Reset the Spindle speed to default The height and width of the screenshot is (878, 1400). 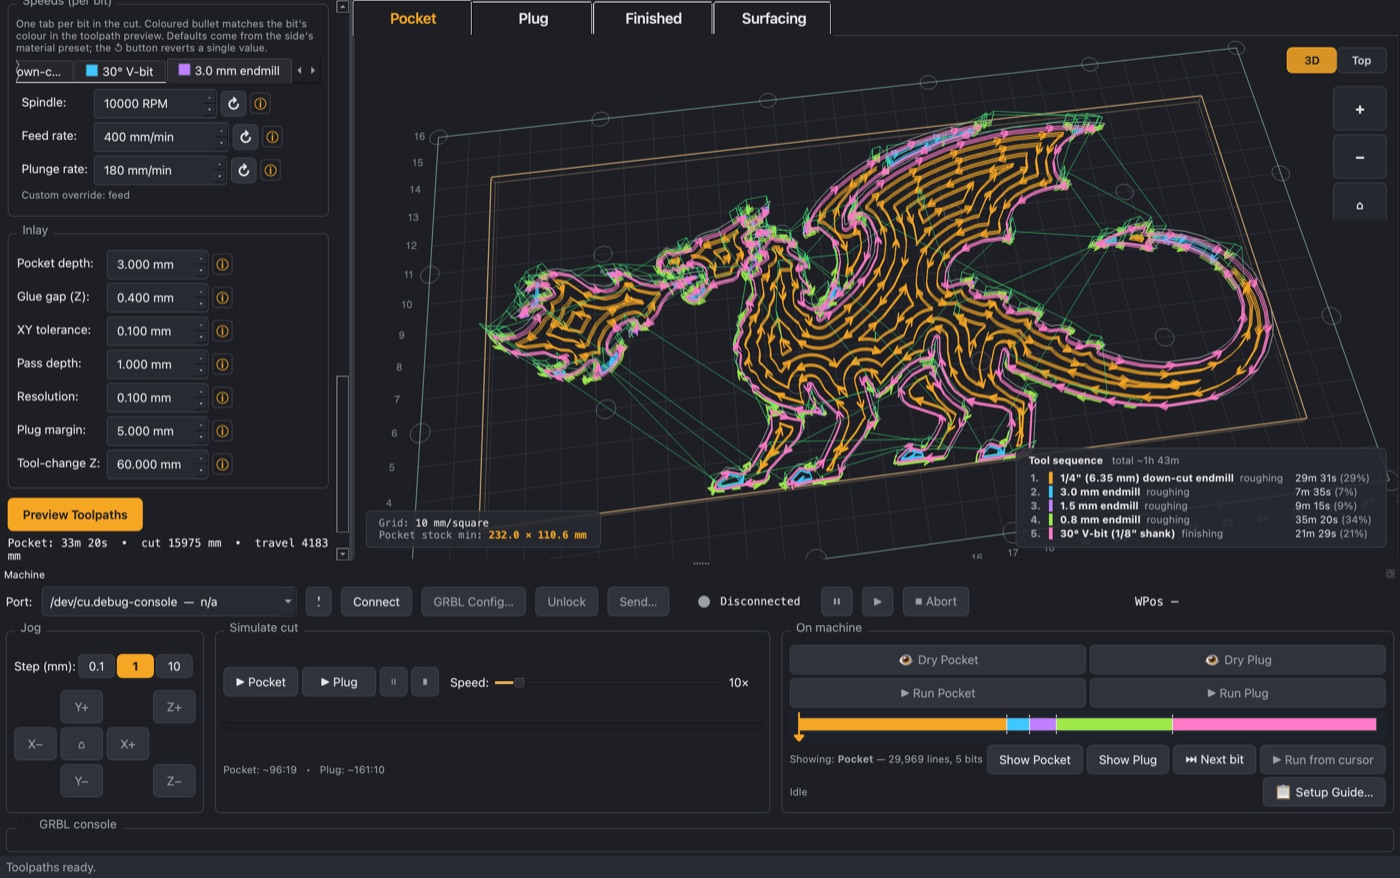233,103
